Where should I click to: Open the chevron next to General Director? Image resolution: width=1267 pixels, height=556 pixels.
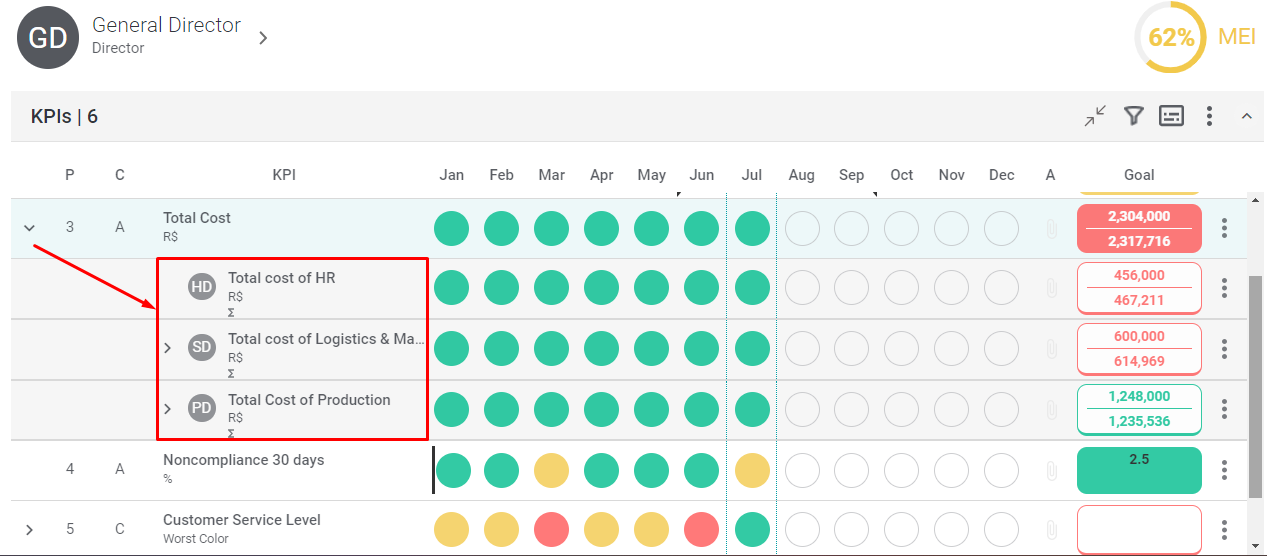263,38
